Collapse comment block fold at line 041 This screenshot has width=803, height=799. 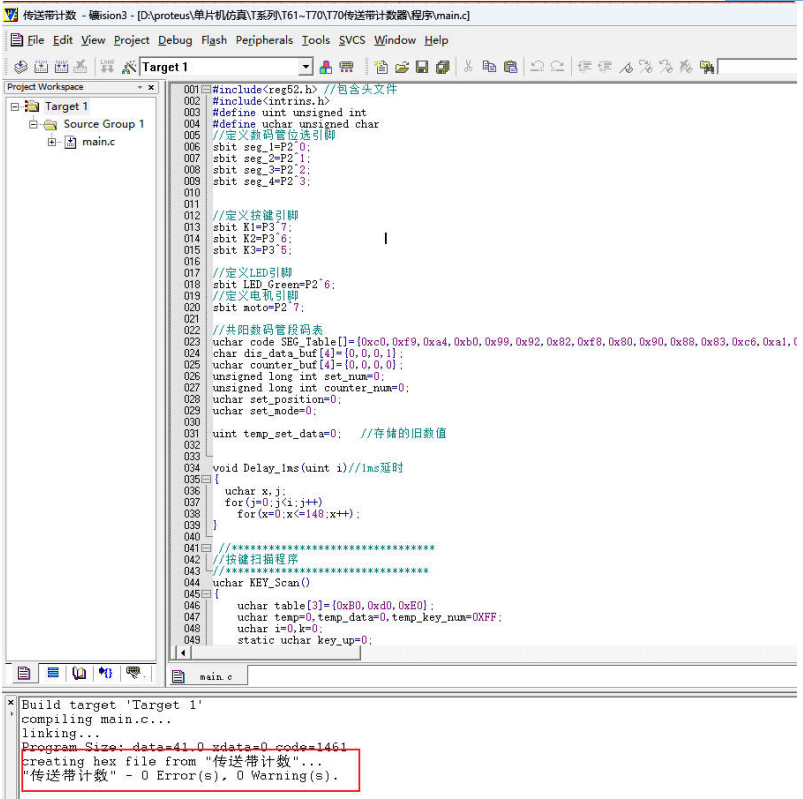206,548
